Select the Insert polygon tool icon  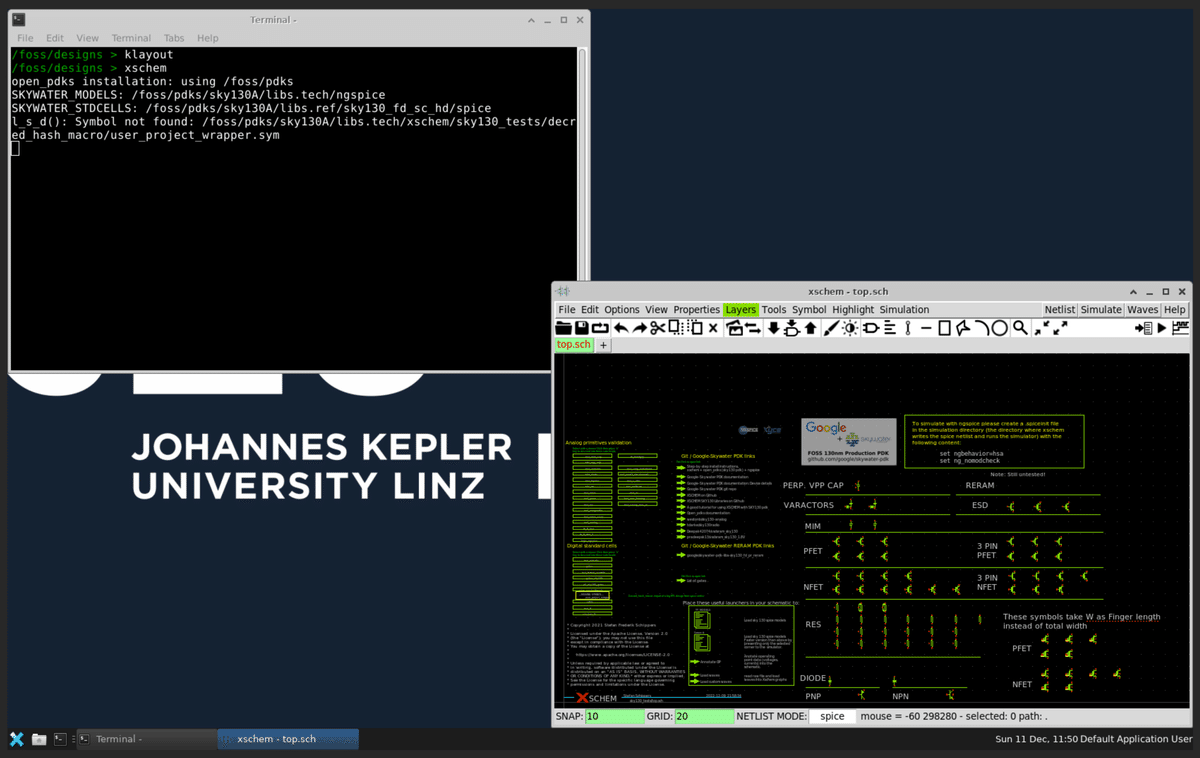pos(963,328)
